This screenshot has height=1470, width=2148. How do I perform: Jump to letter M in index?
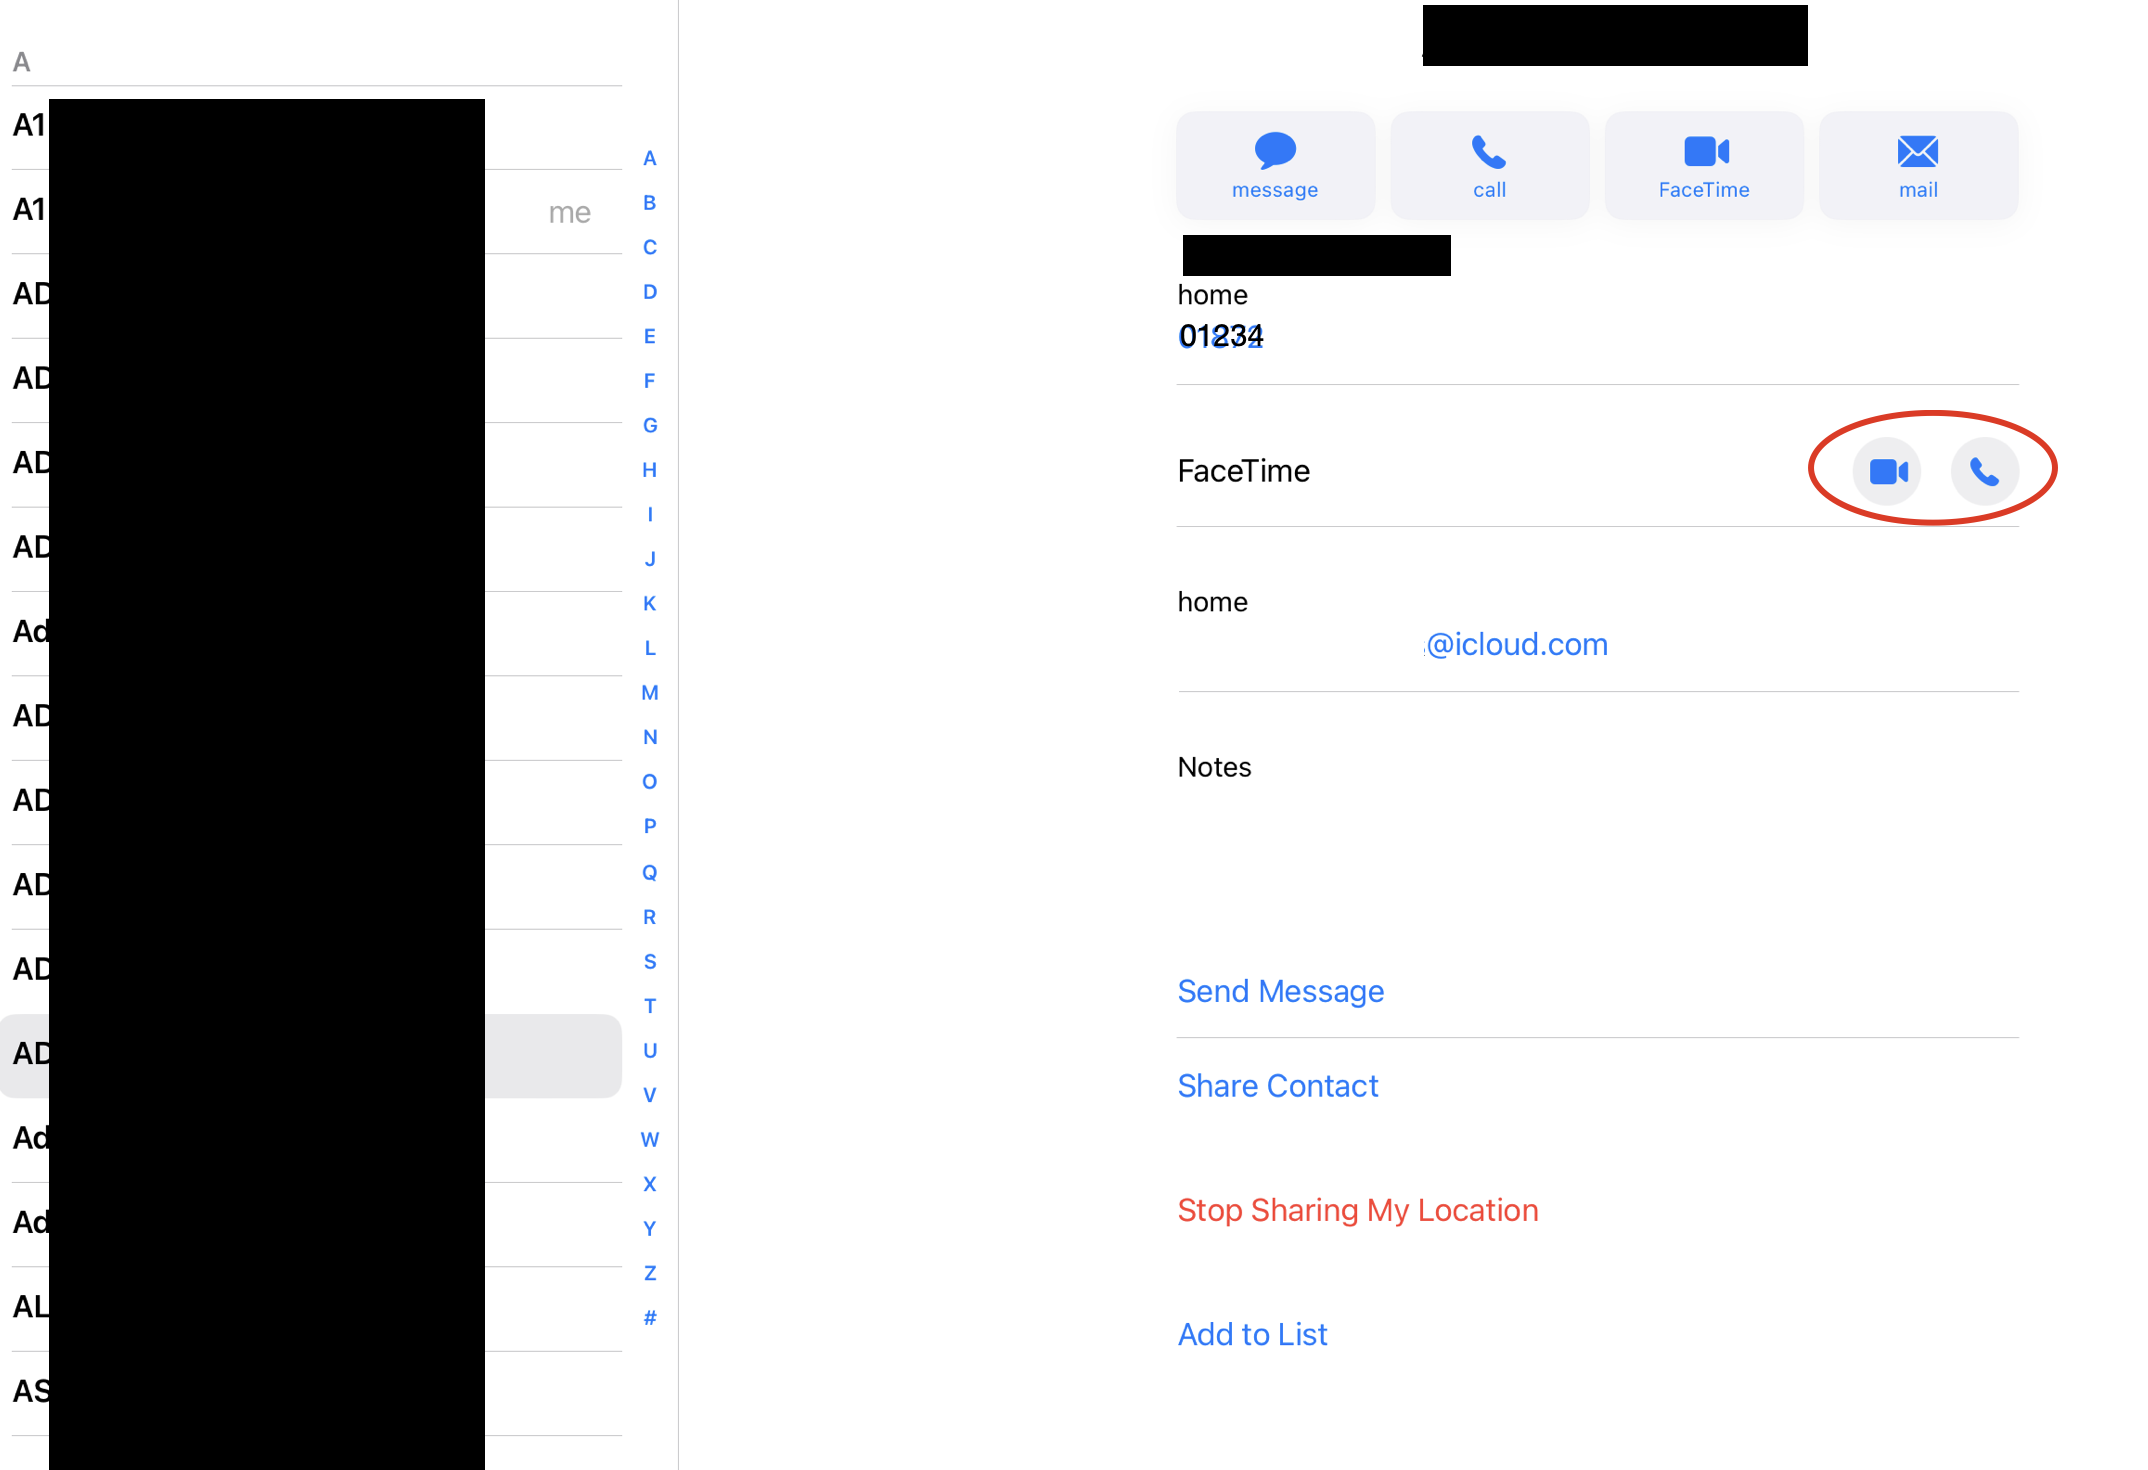650,692
